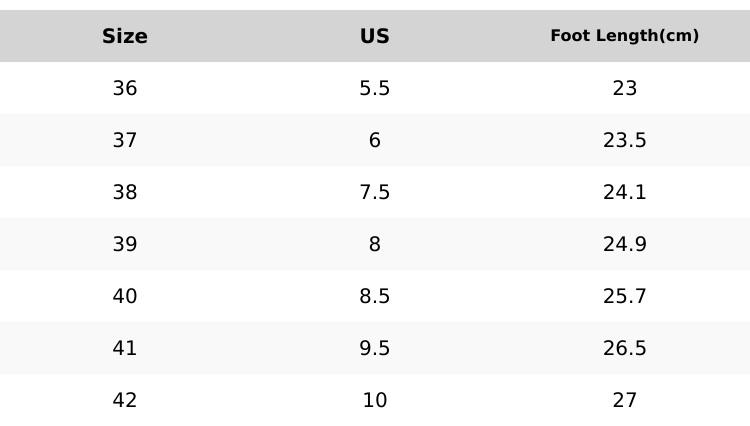Click the Size column header
Image resolution: width=750 pixels, height=426 pixels.
(x=125, y=36)
